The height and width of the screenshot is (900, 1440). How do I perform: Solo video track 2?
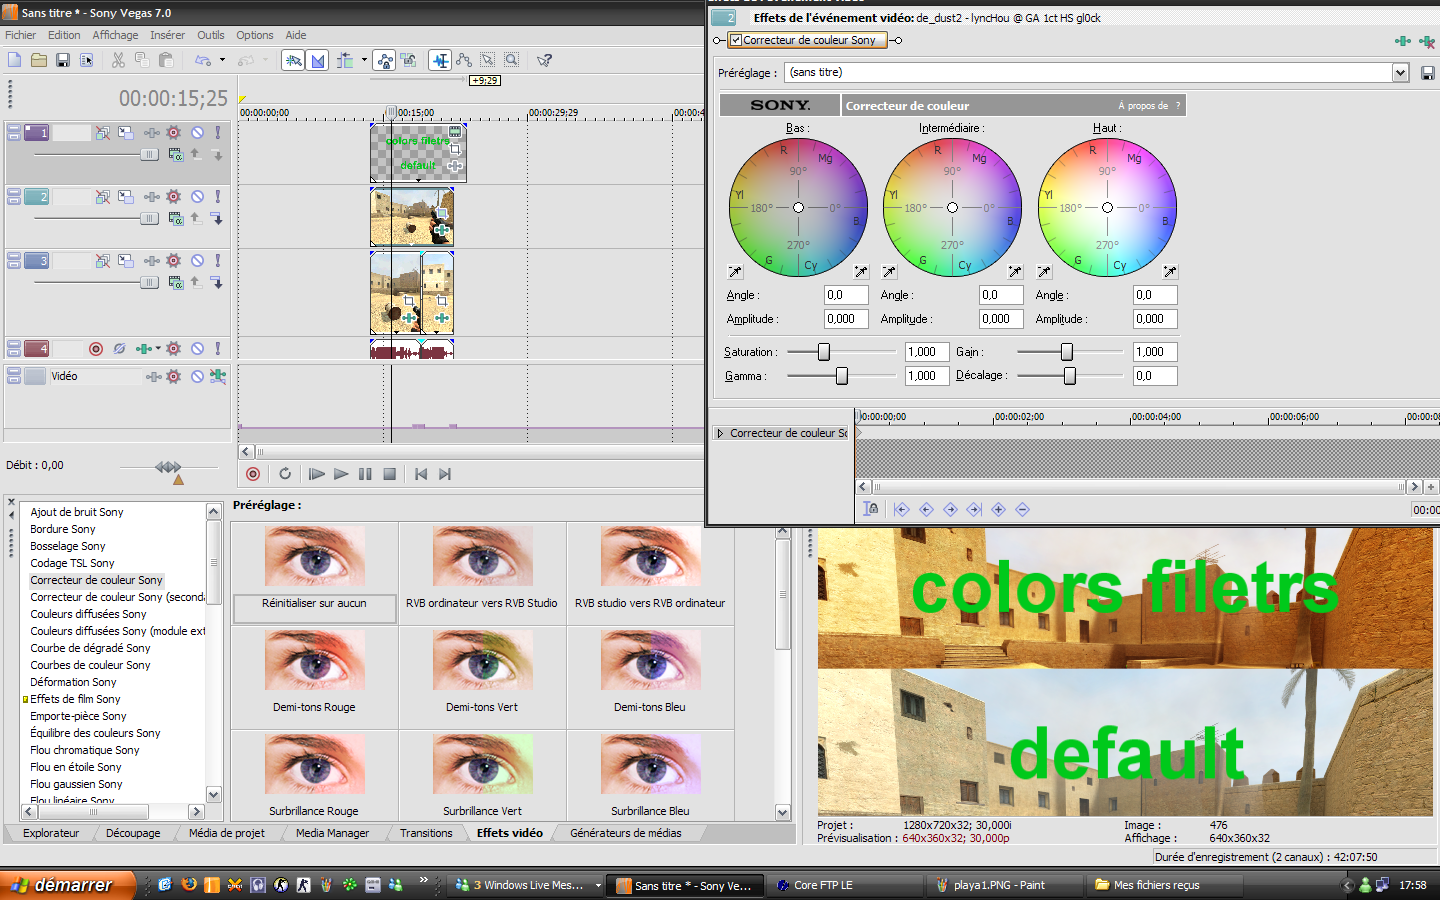click(x=217, y=197)
